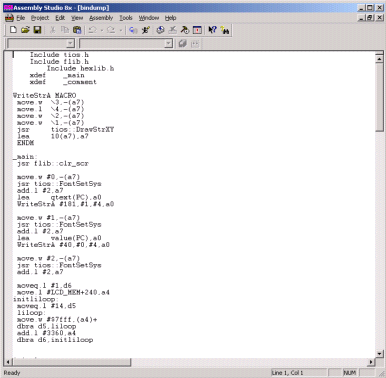Create a new file with the blank page icon

(x=13, y=30)
